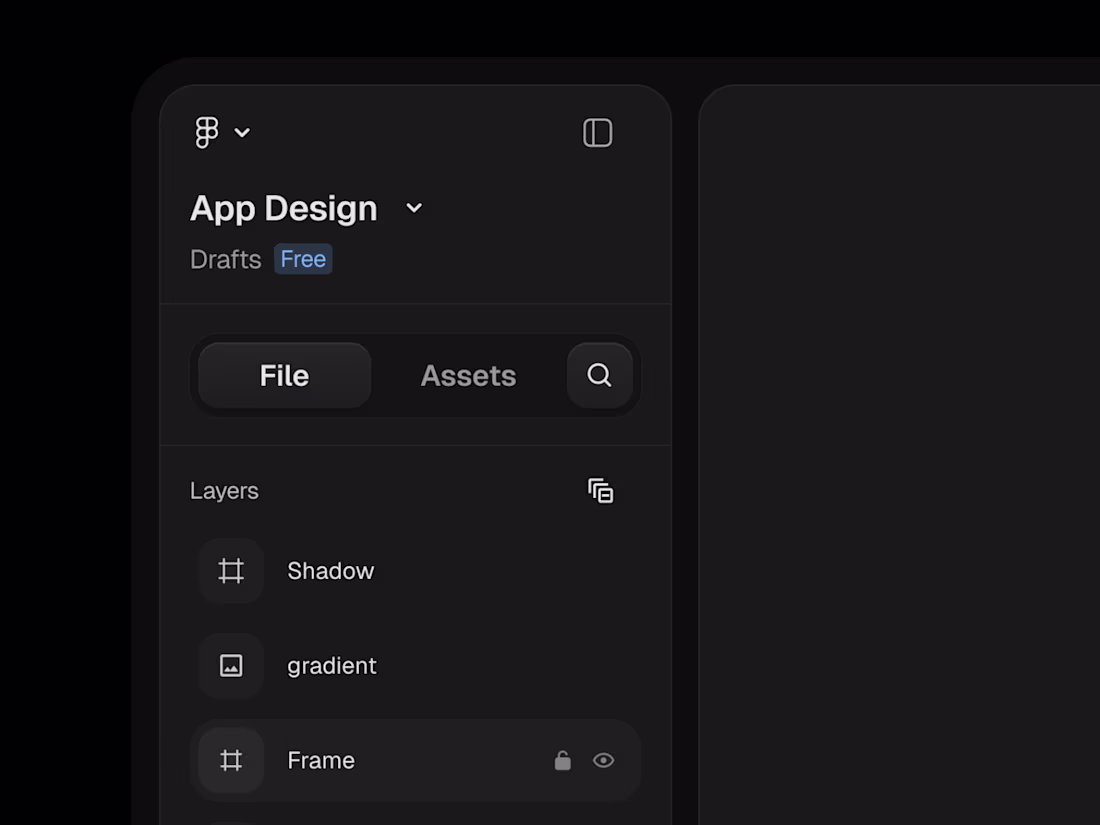The width and height of the screenshot is (1100, 825).
Task: Open the Figma main menu
Action: (x=208, y=131)
